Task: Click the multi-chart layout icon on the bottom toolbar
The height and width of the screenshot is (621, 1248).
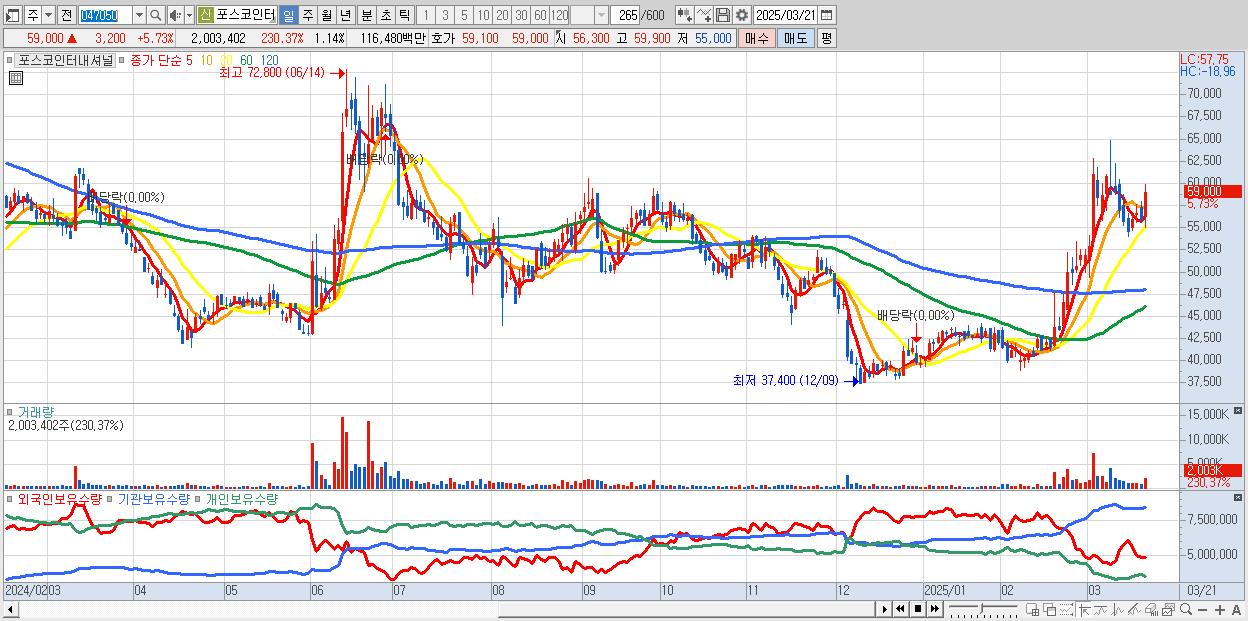Action: coord(1032,609)
